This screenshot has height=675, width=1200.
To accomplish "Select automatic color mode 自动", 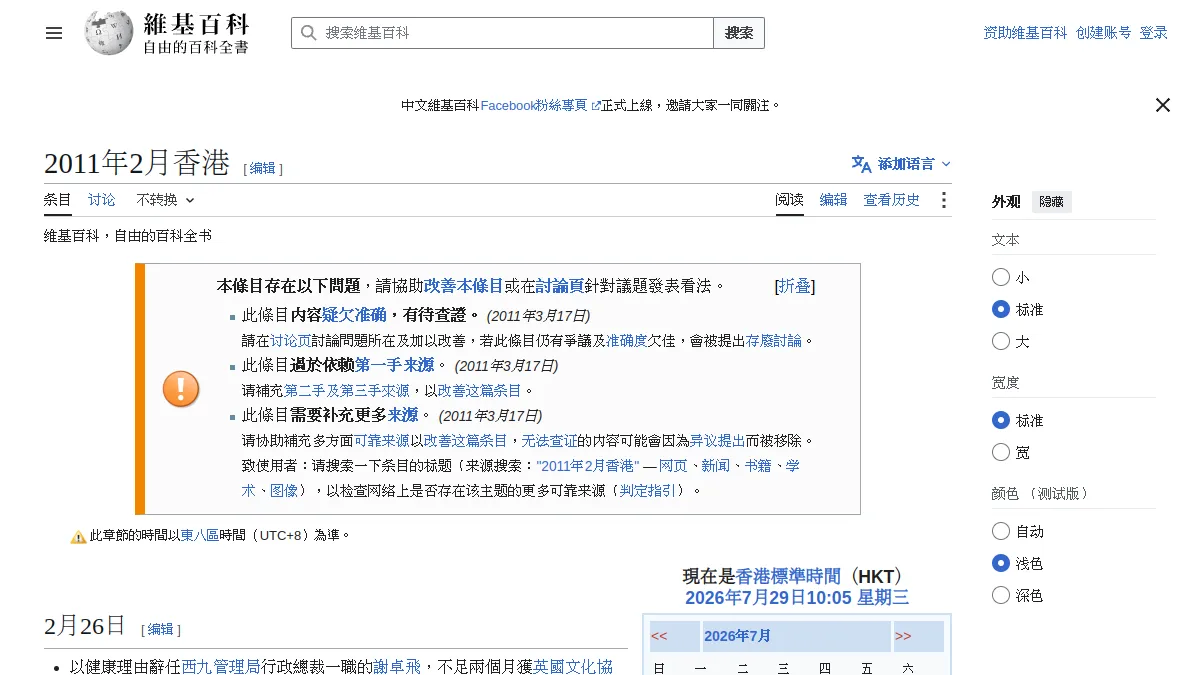I will (x=1001, y=531).
